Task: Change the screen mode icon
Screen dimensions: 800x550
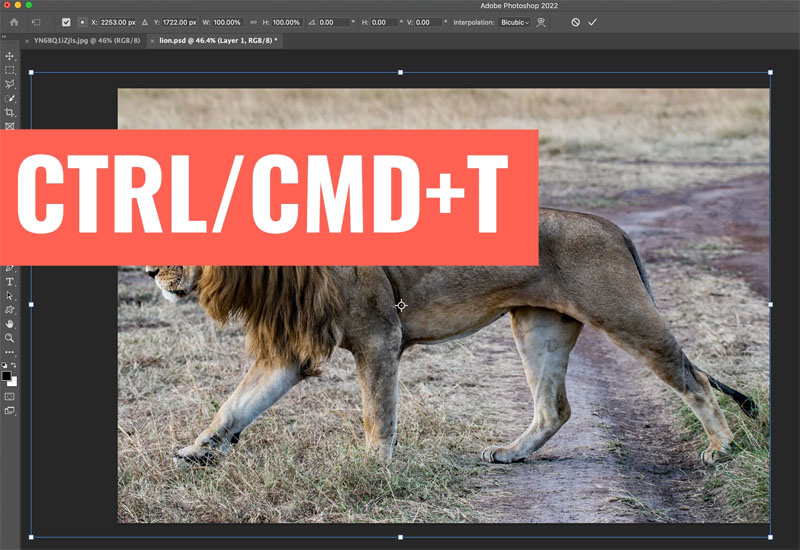Action: pos(10,410)
